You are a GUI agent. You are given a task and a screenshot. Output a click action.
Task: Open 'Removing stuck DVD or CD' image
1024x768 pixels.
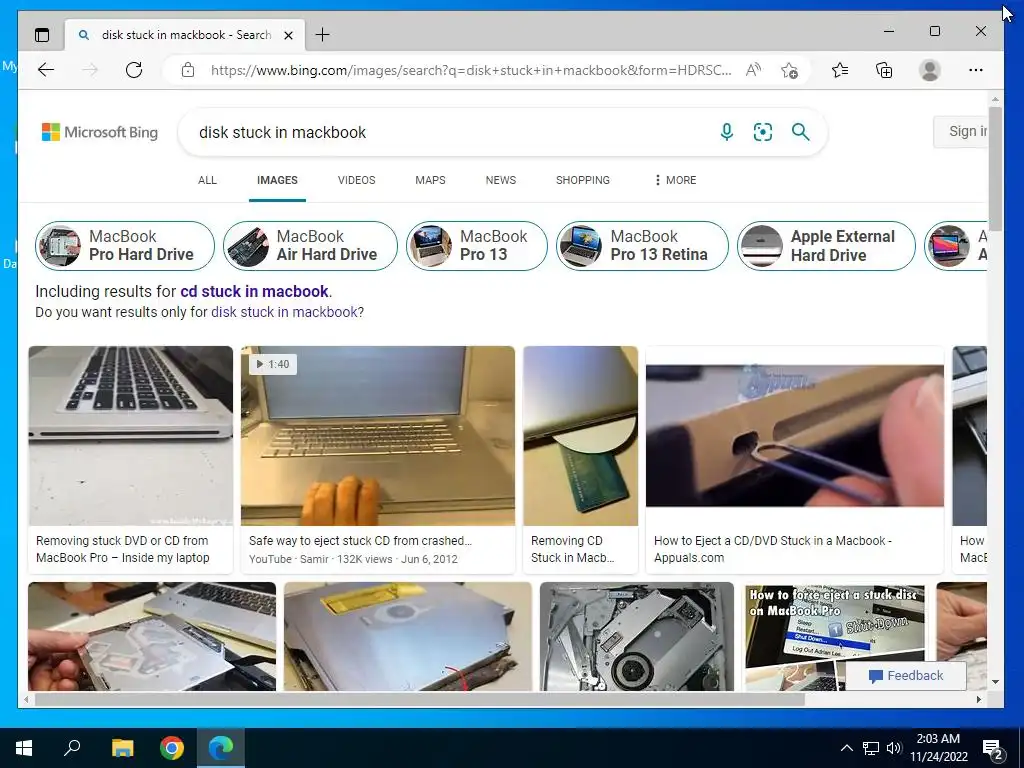pyautogui.click(x=131, y=436)
